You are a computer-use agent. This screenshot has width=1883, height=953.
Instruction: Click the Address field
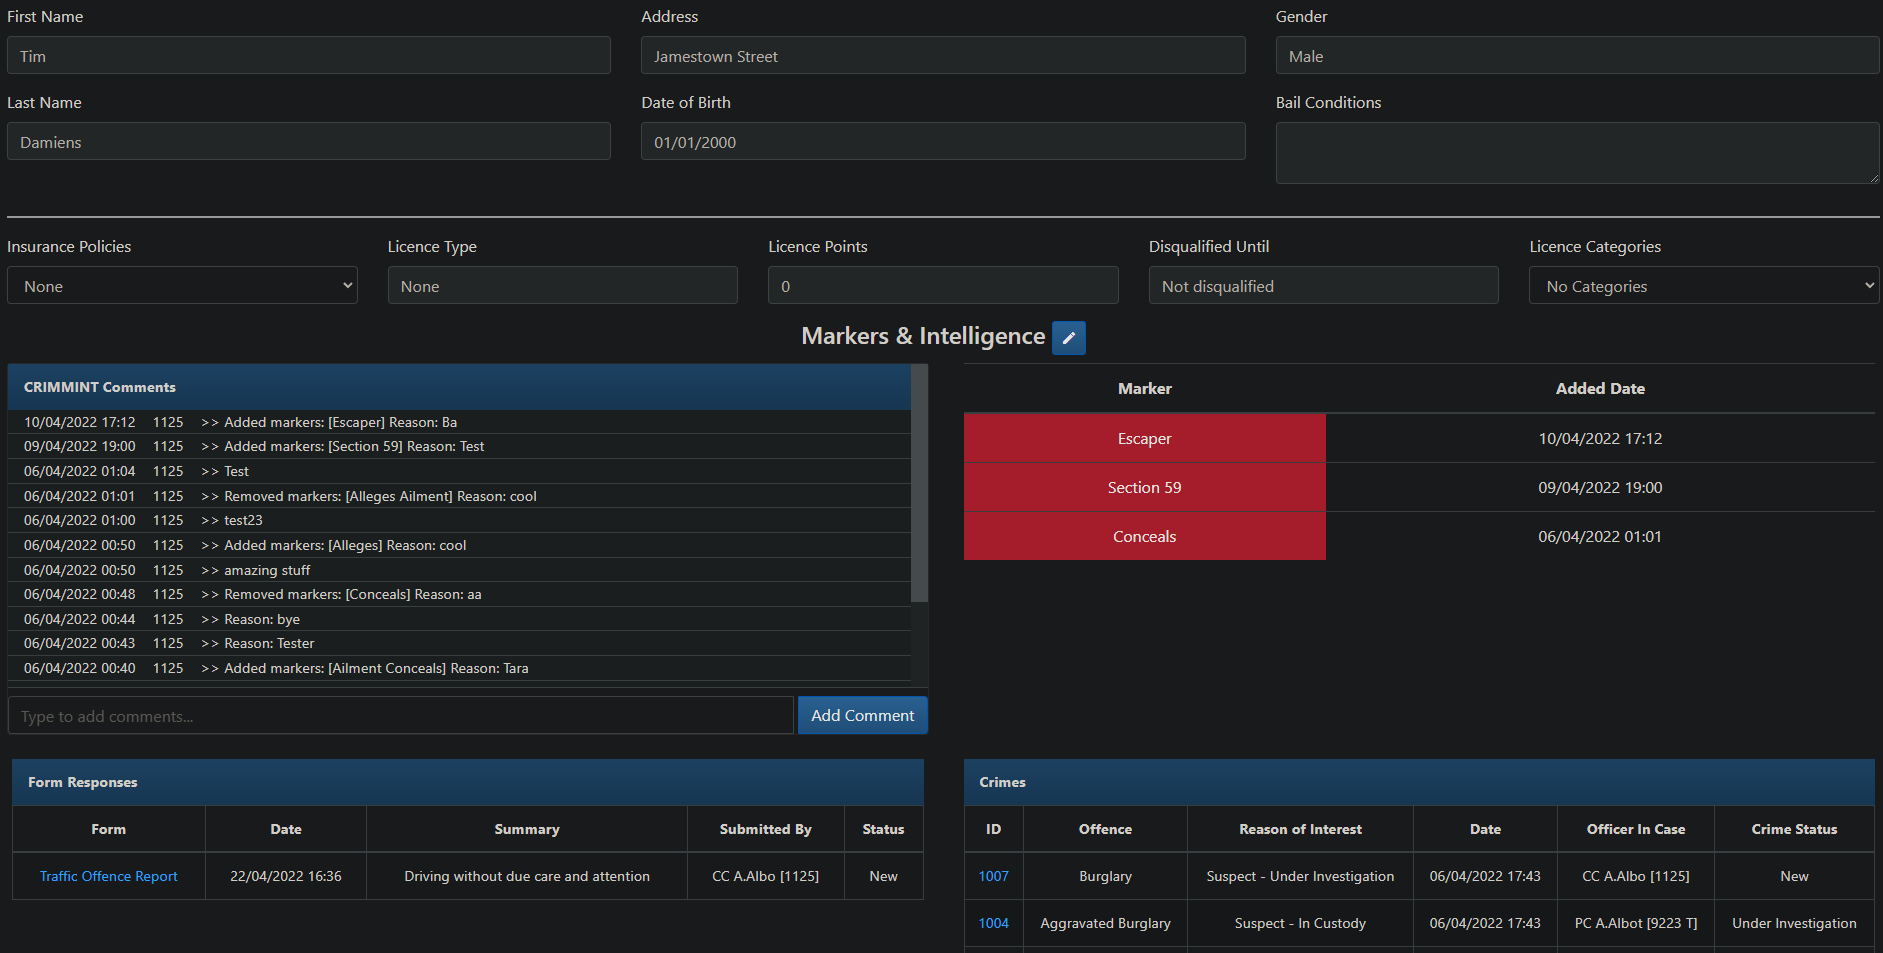[942, 56]
